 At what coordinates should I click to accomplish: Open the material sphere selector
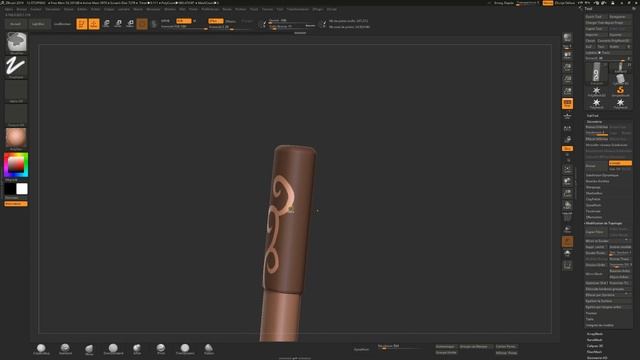tap(16, 138)
